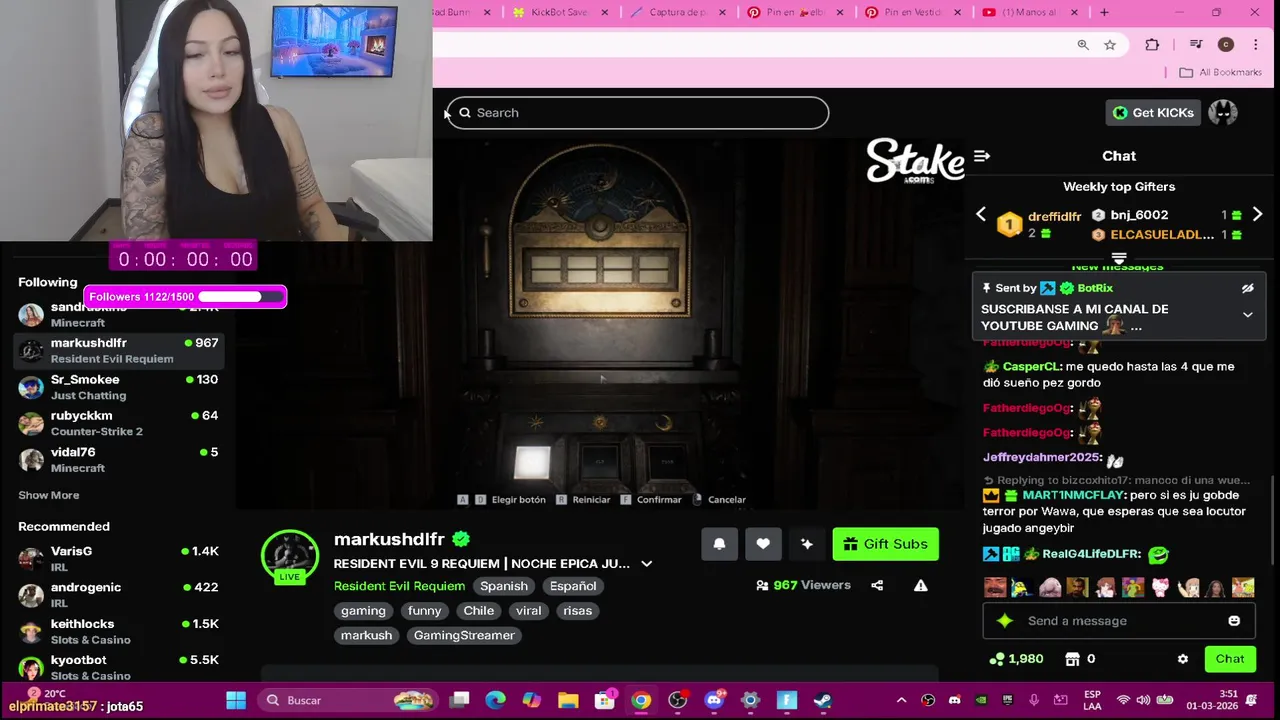The height and width of the screenshot is (720, 1280).
Task: Toggle the notification bell for markushdlfr
Action: coord(719,544)
